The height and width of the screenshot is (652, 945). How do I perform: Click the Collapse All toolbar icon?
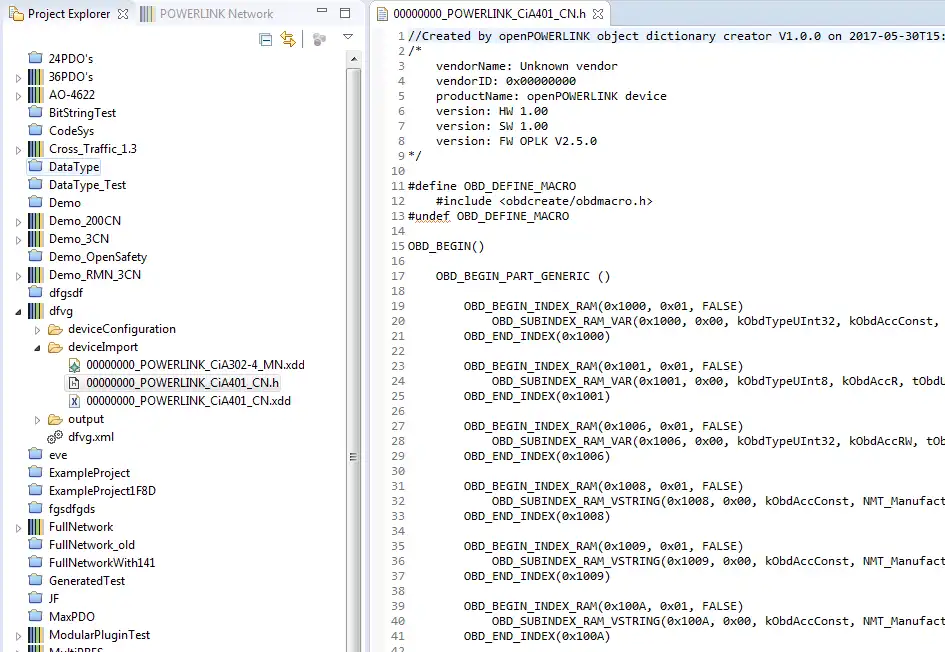(x=265, y=40)
